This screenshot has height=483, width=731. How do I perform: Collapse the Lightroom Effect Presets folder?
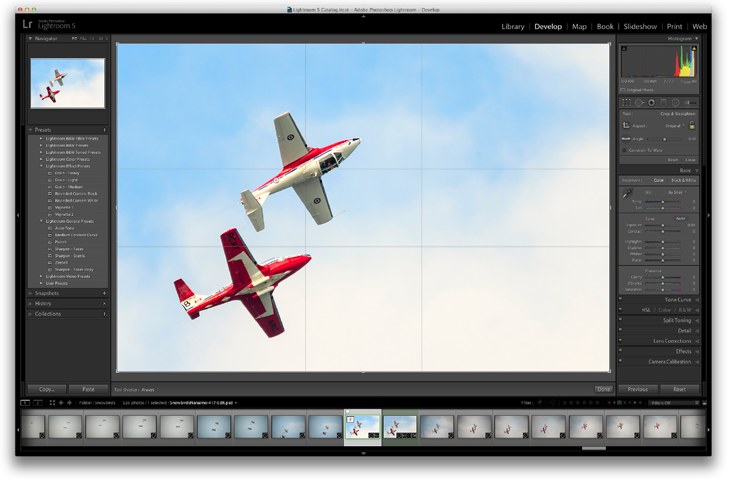pyautogui.click(x=41, y=166)
